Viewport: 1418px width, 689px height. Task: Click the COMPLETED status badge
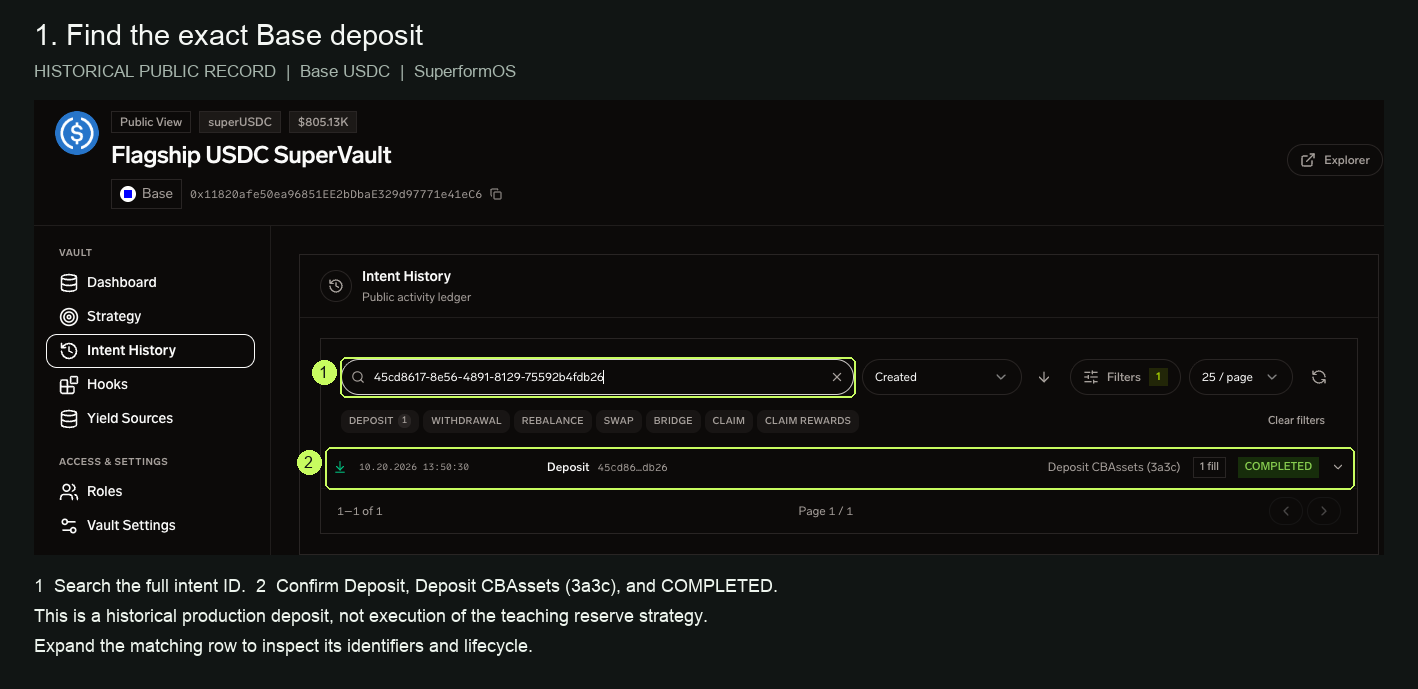pos(1278,467)
